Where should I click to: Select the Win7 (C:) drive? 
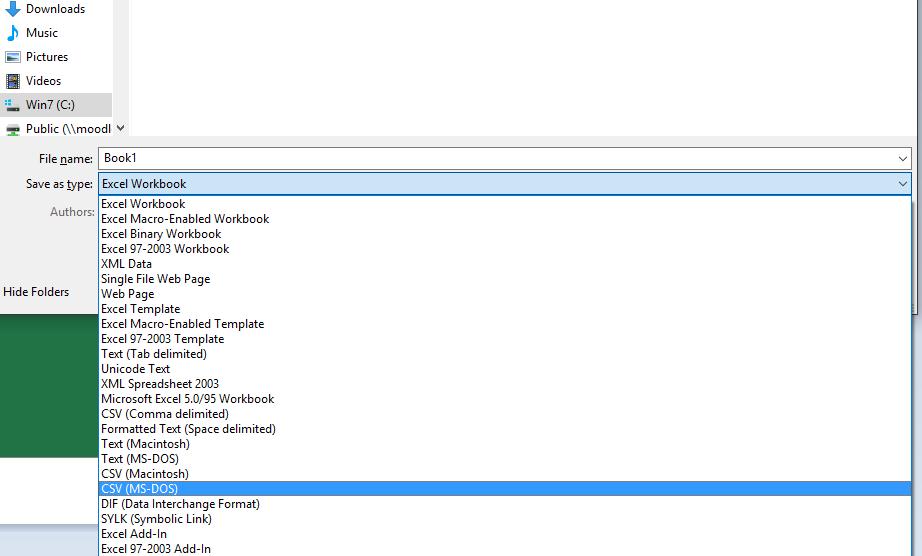coord(55,105)
